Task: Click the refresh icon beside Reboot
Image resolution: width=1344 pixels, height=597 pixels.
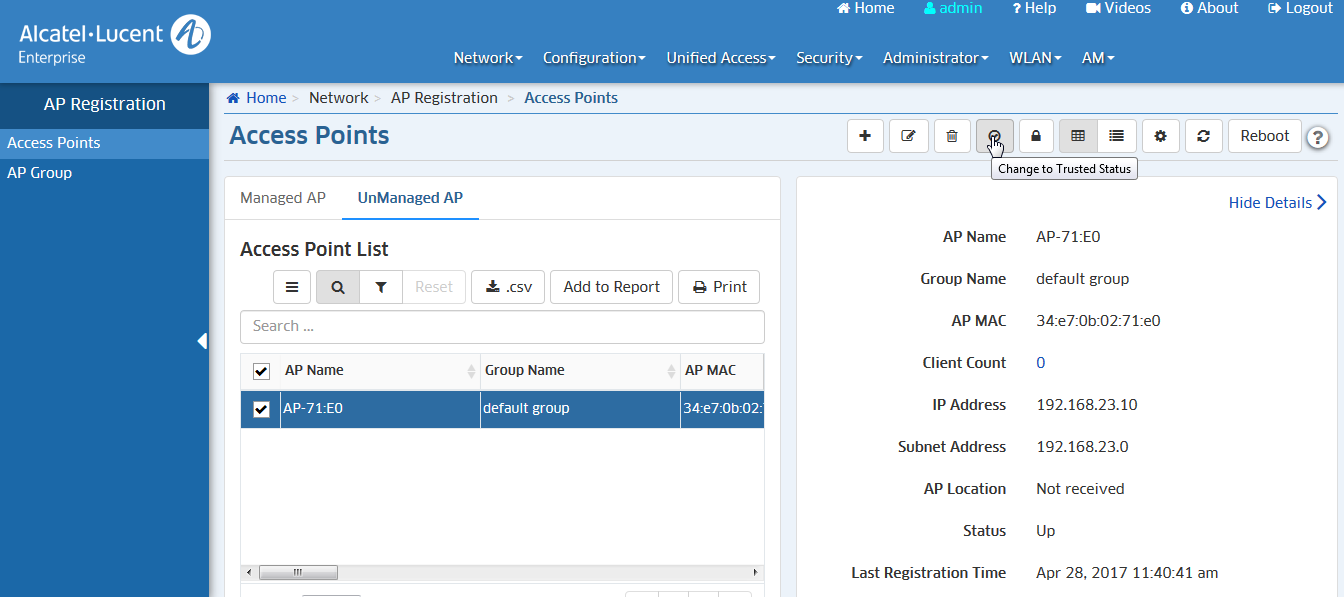Action: 1204,136
